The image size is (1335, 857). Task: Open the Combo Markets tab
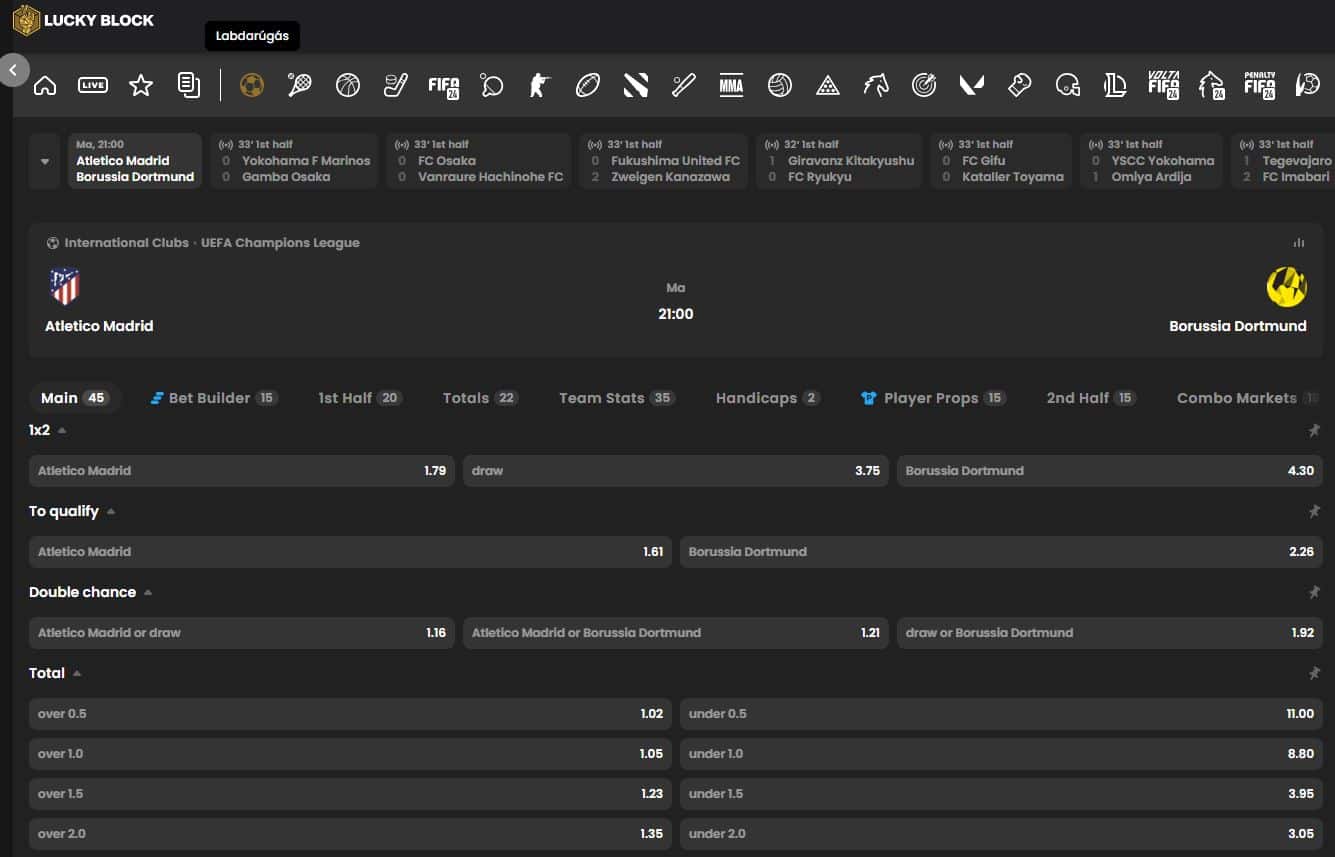(x=1248, y=398)
